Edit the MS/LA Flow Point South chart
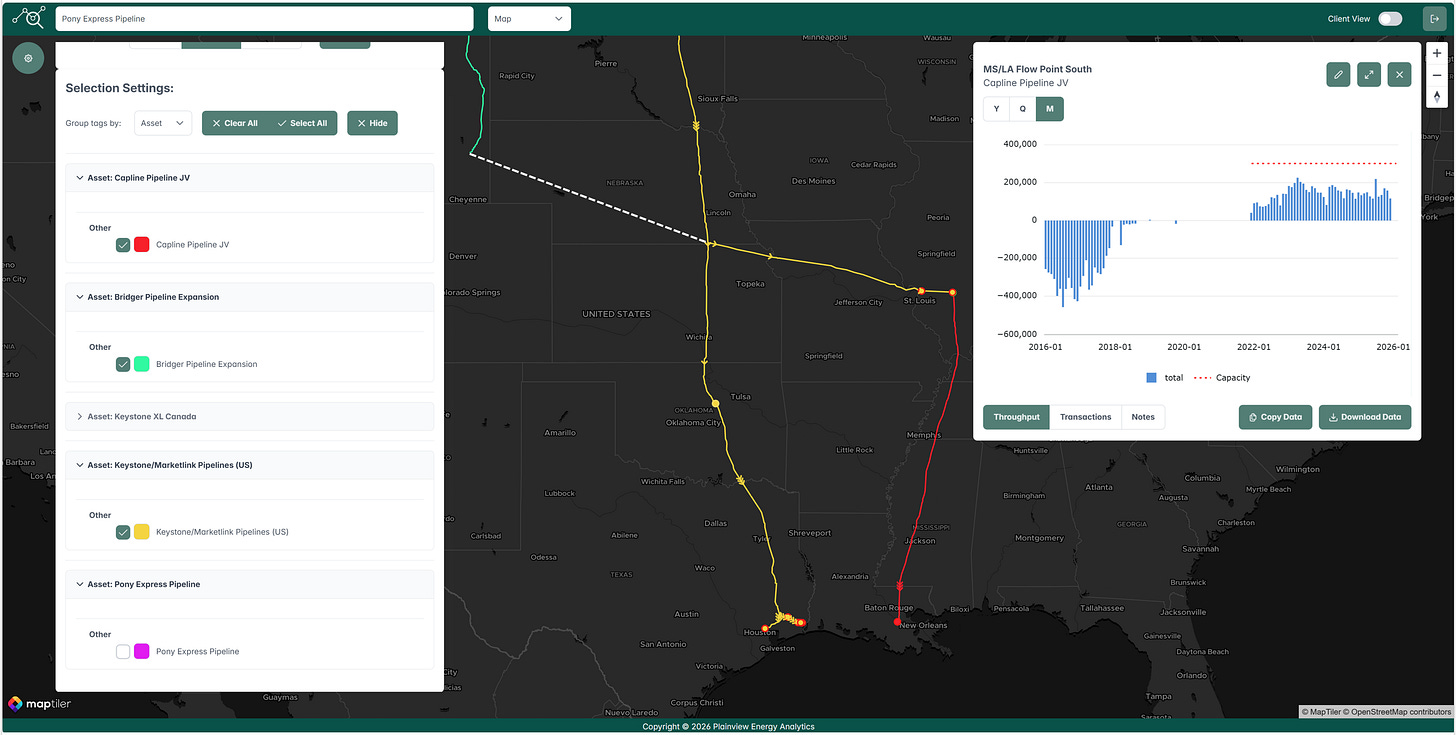The width and height of the screenshot is (1456, 735). [x=1338, y=73]
